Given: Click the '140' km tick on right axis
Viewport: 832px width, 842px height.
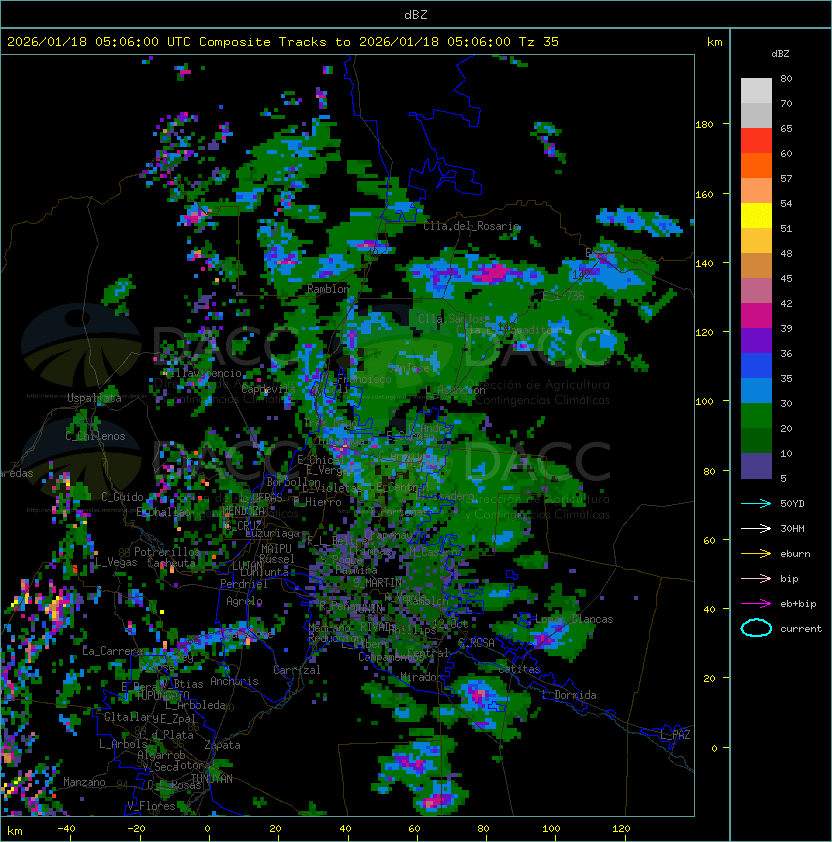Looking at the screenshot, I should click(704, 264).
